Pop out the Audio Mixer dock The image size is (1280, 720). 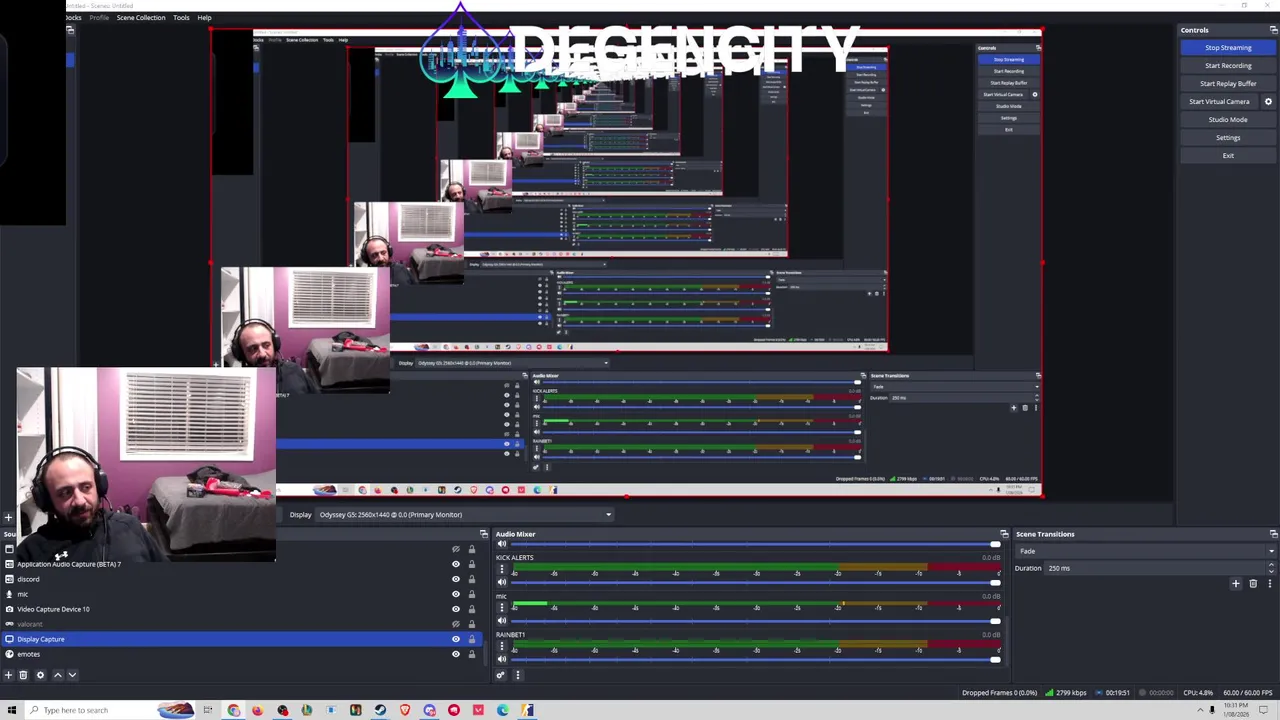(x=1004, y=534)
